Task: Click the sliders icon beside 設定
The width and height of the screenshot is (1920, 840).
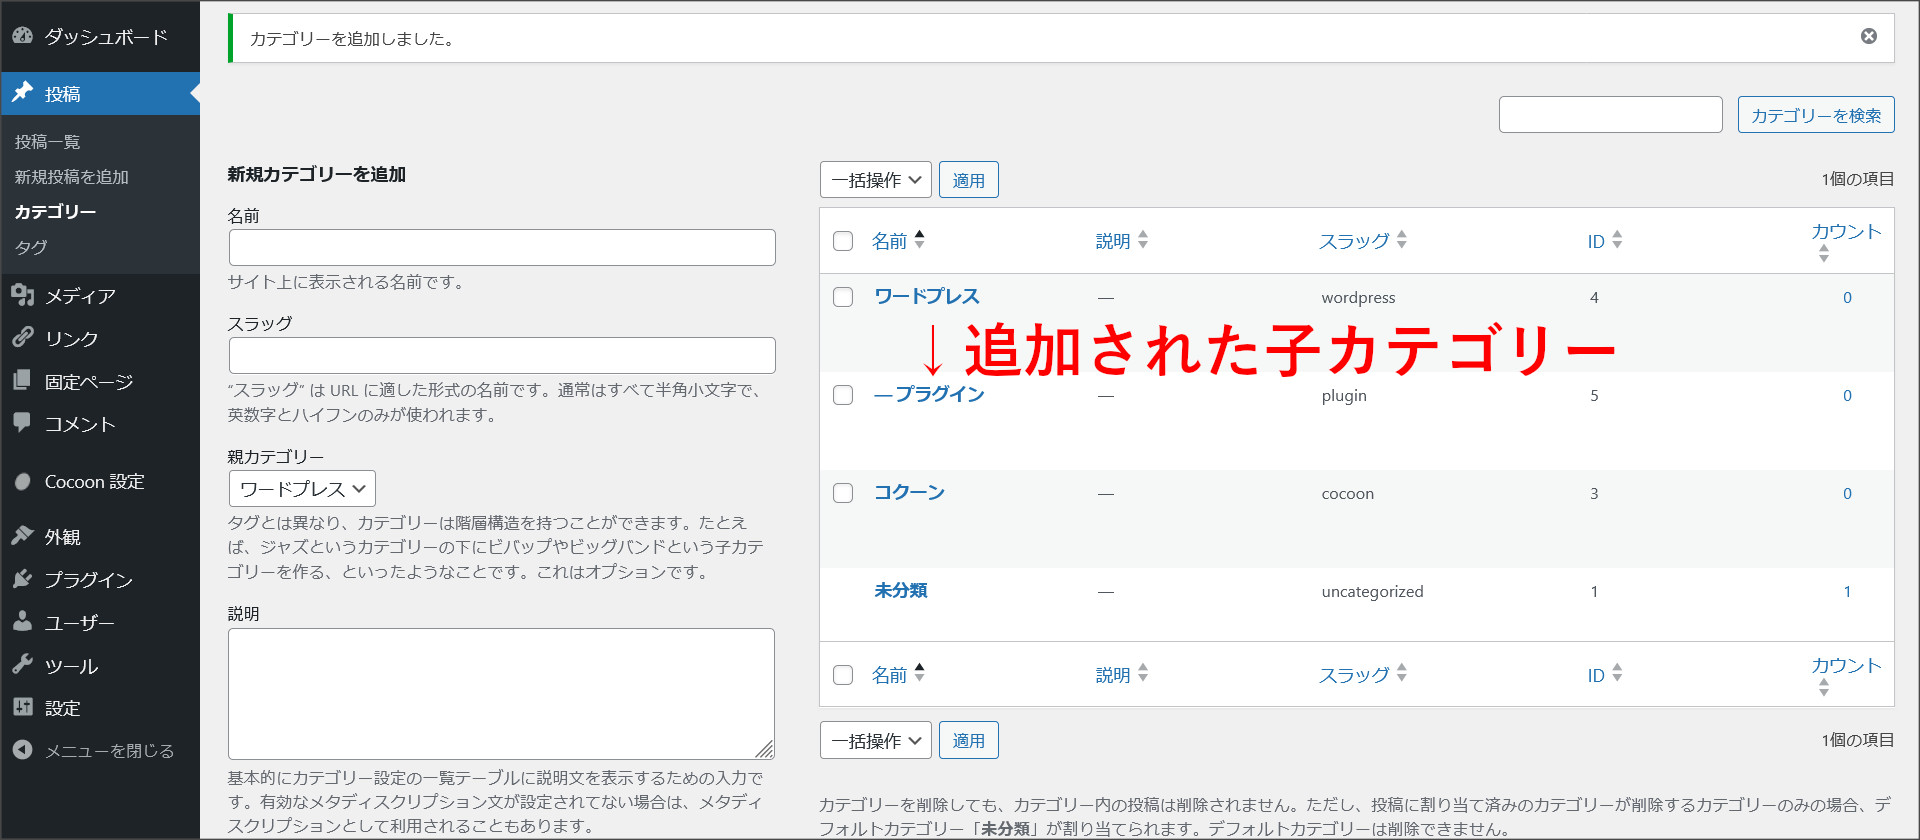Action: 22,707
